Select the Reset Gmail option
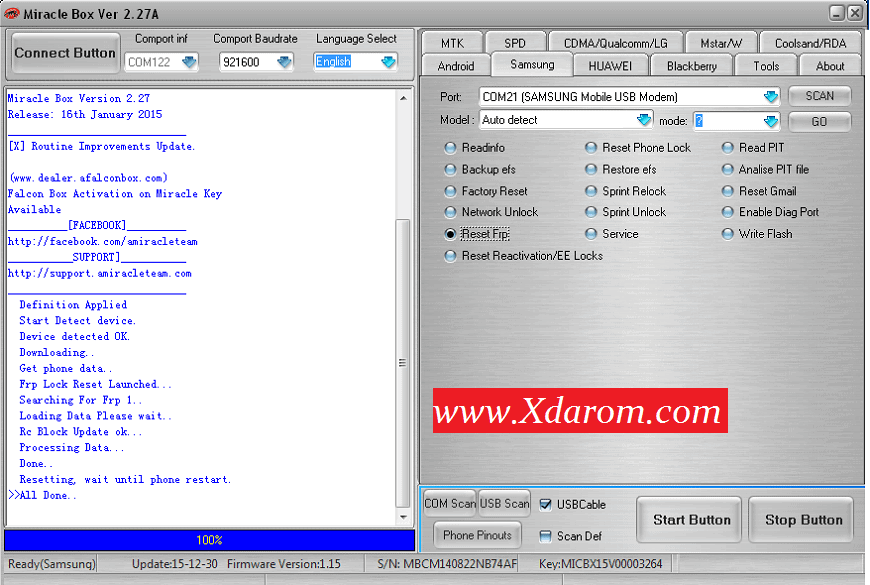This screenshot has width=870, height=585. (727, 191)
